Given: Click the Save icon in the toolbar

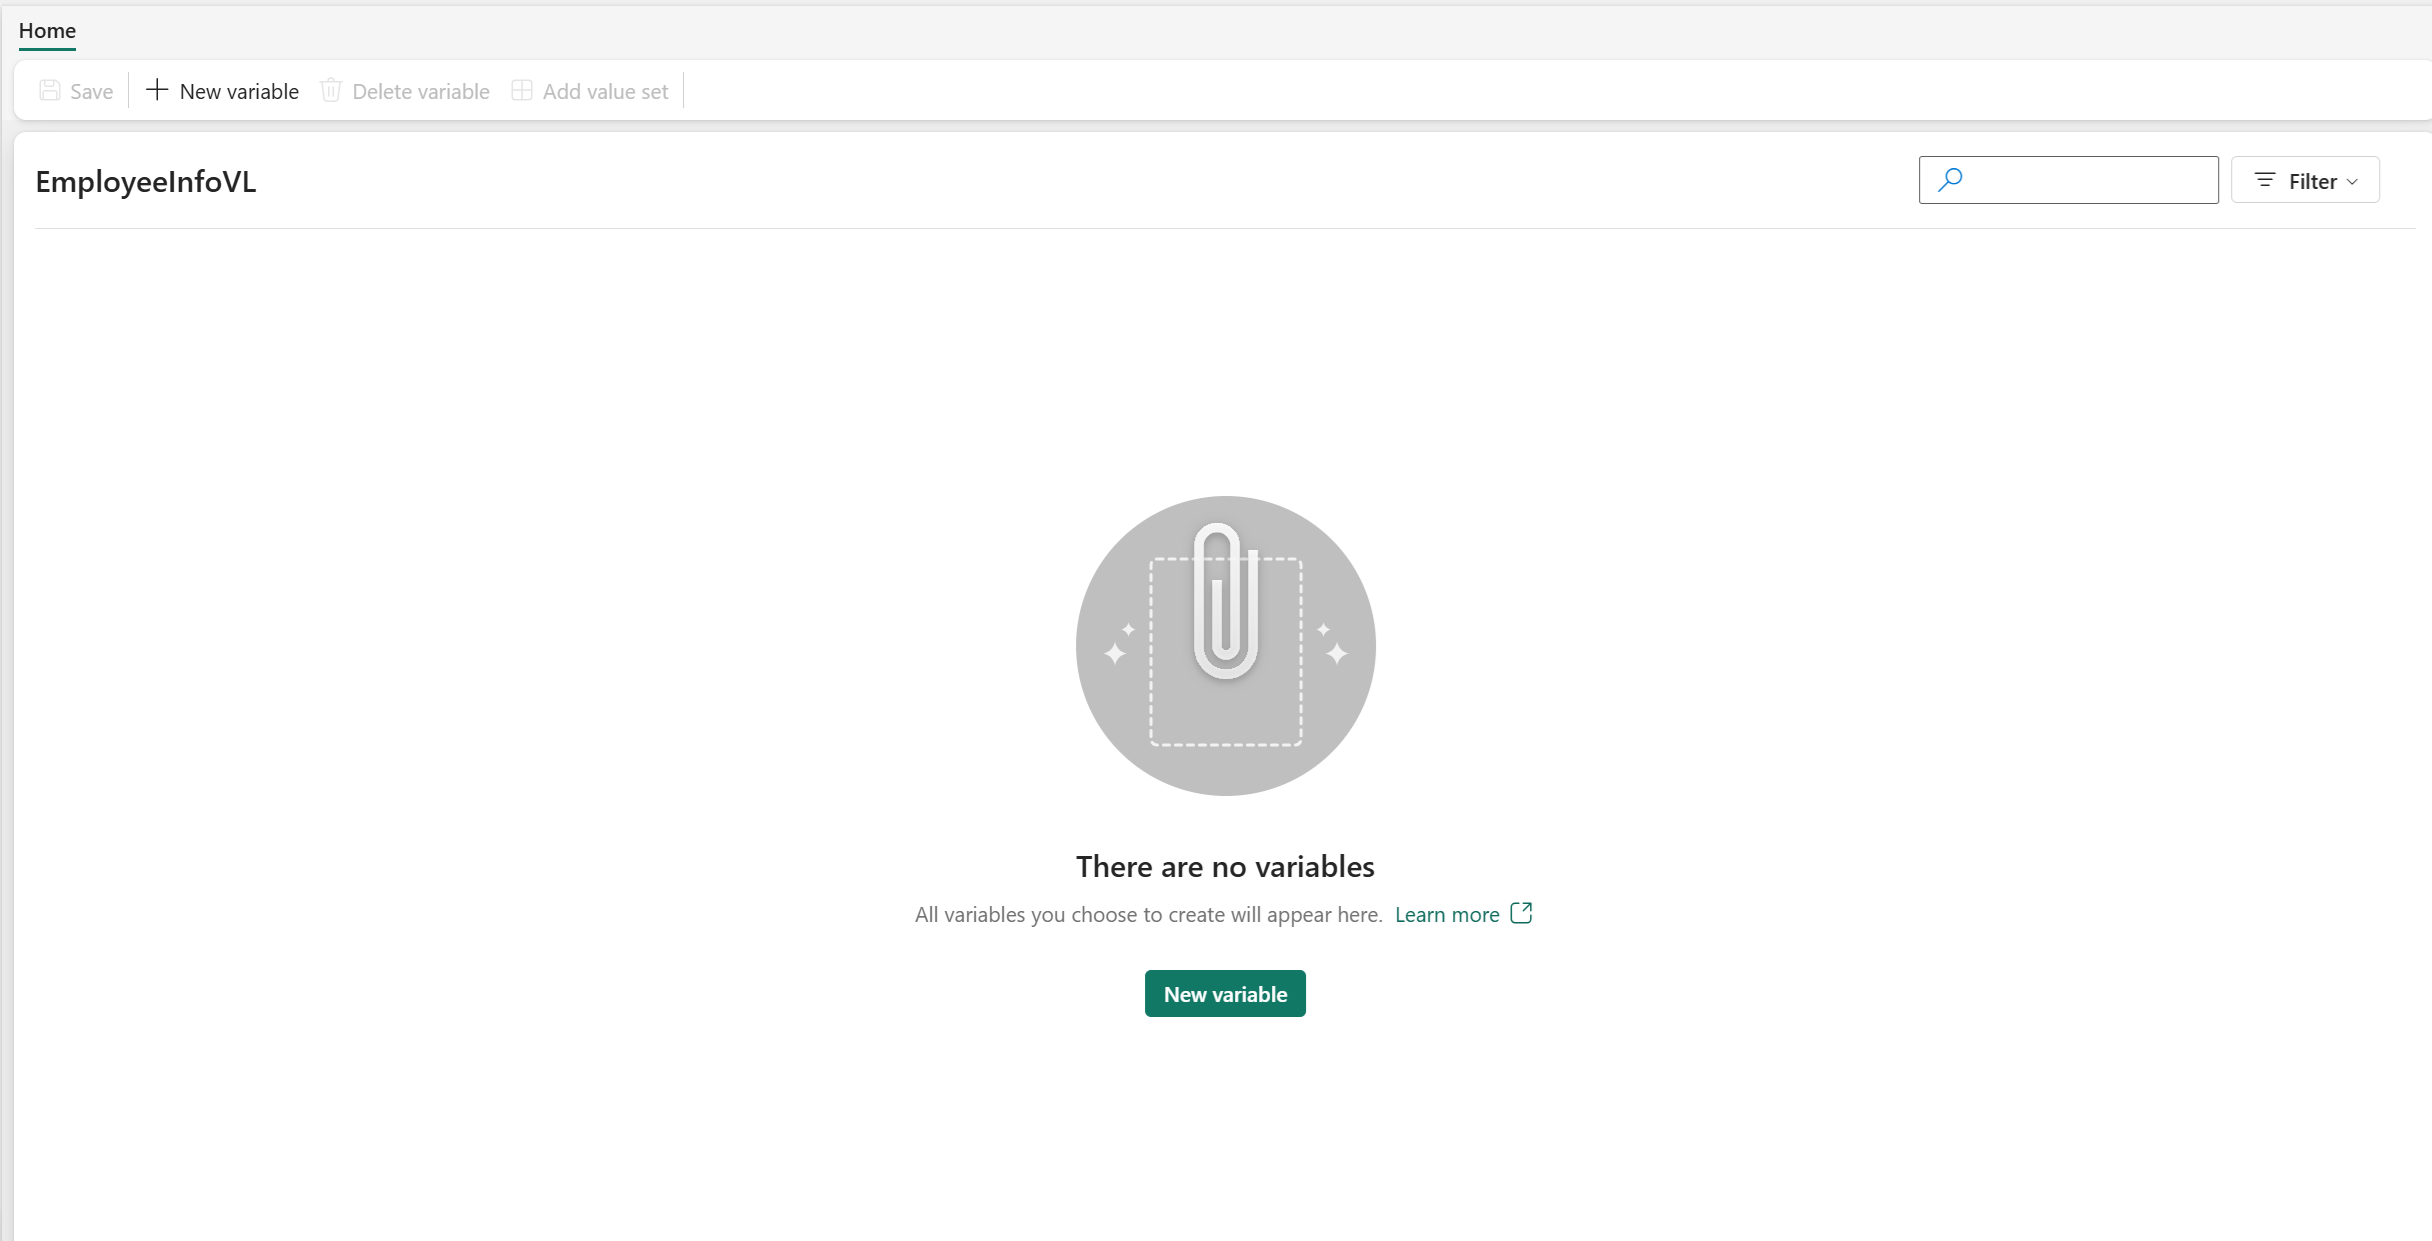Looking at the screenshot, I should coord(50,90).
